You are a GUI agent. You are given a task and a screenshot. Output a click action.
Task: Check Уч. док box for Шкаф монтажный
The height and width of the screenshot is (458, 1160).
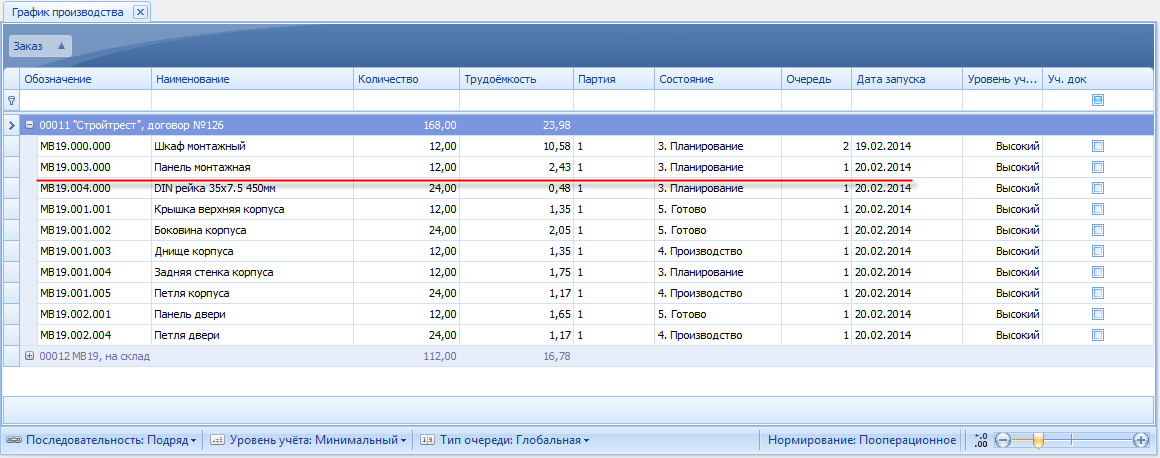[x=1098, y=146]
